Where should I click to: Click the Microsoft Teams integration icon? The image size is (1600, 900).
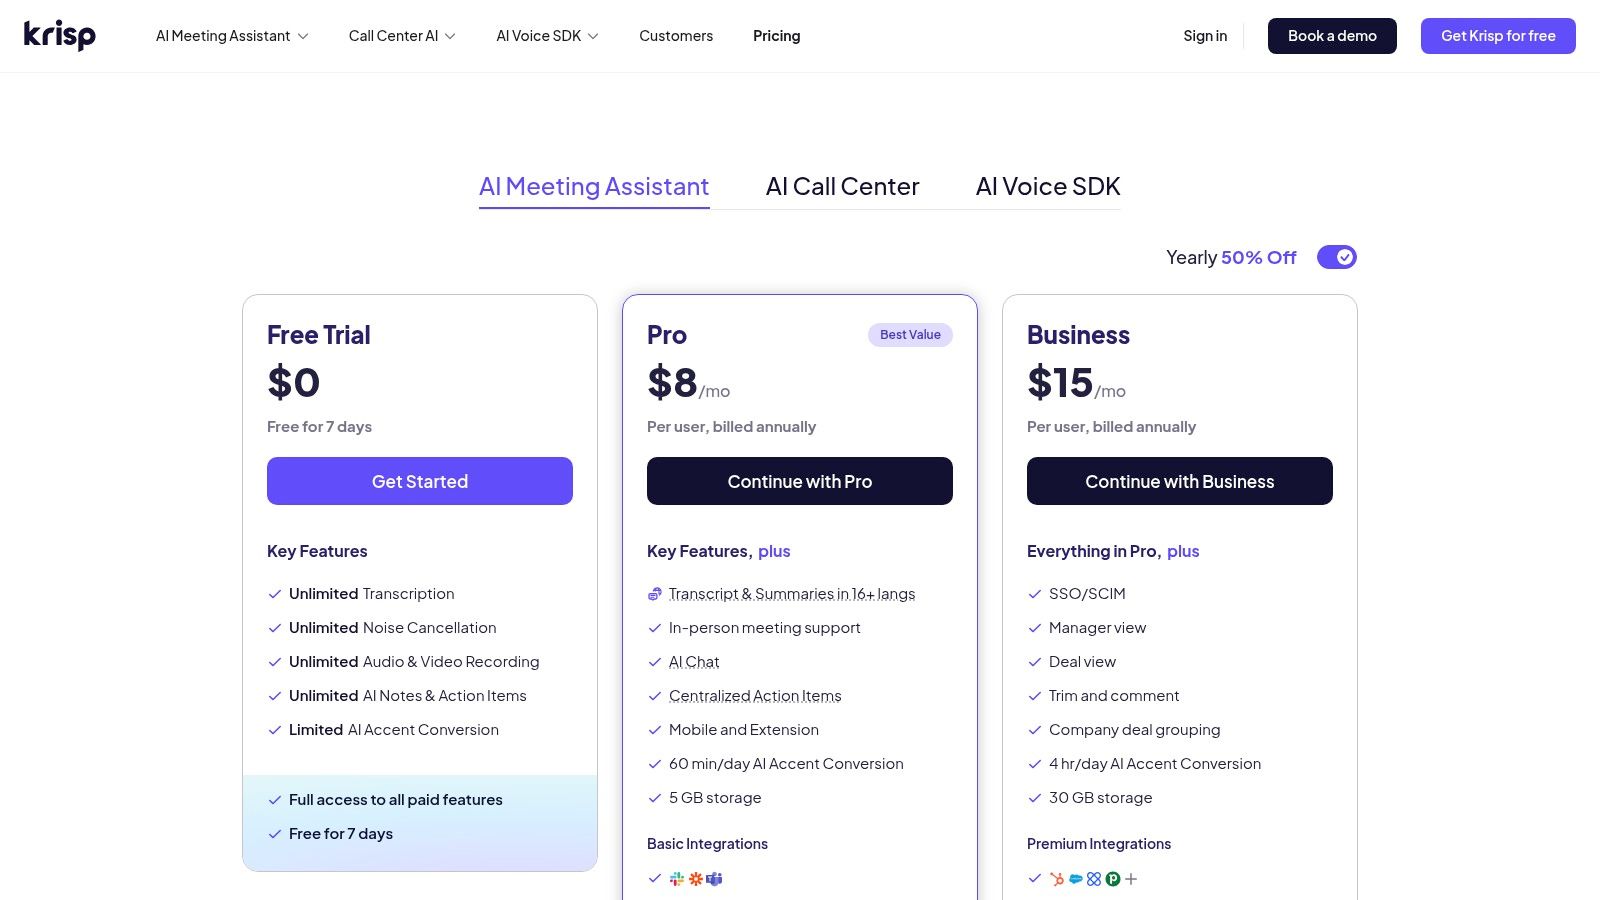714,879
